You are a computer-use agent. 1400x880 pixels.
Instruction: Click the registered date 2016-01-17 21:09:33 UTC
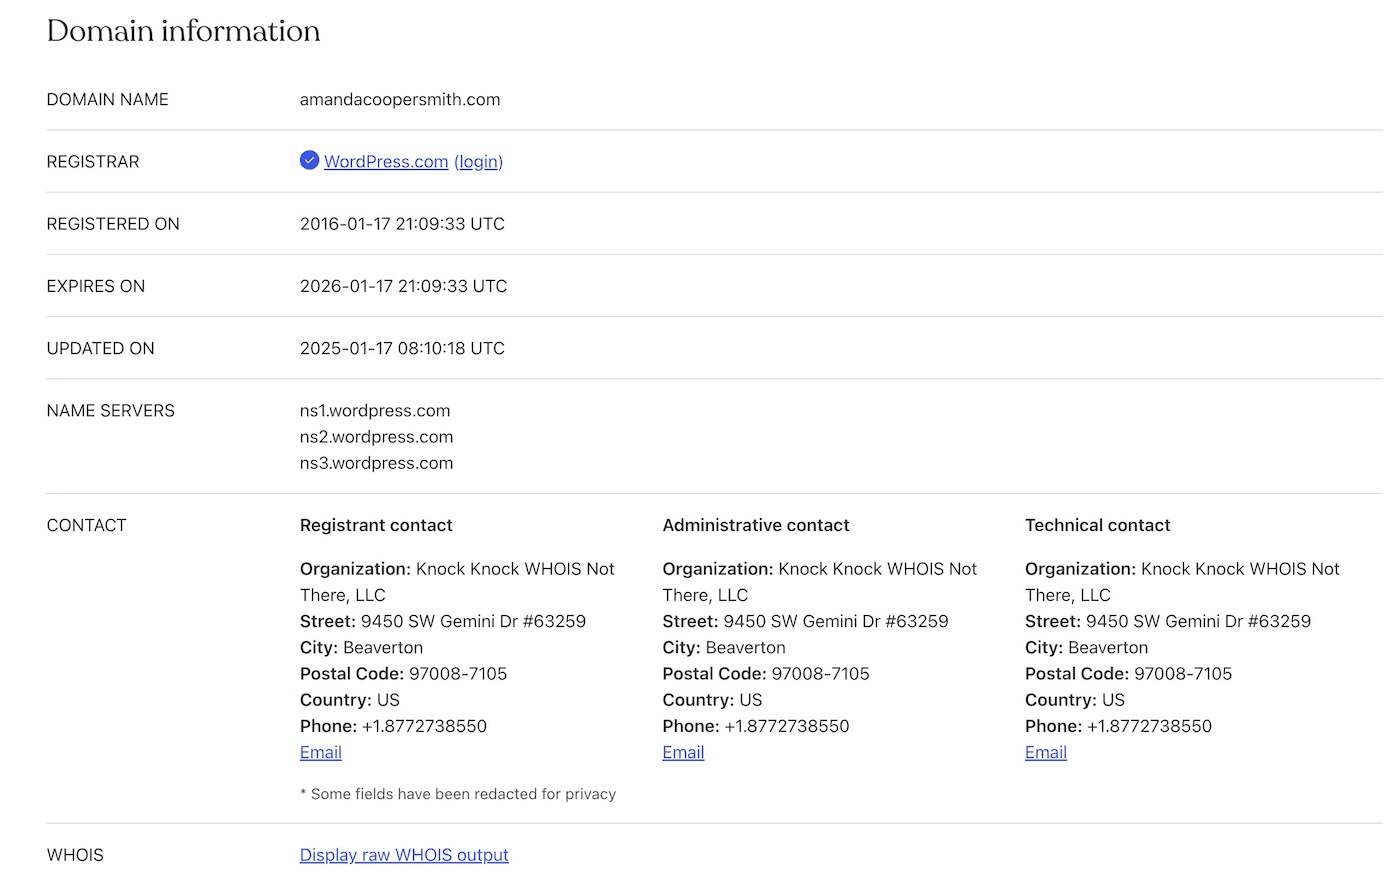coord(402,224)
